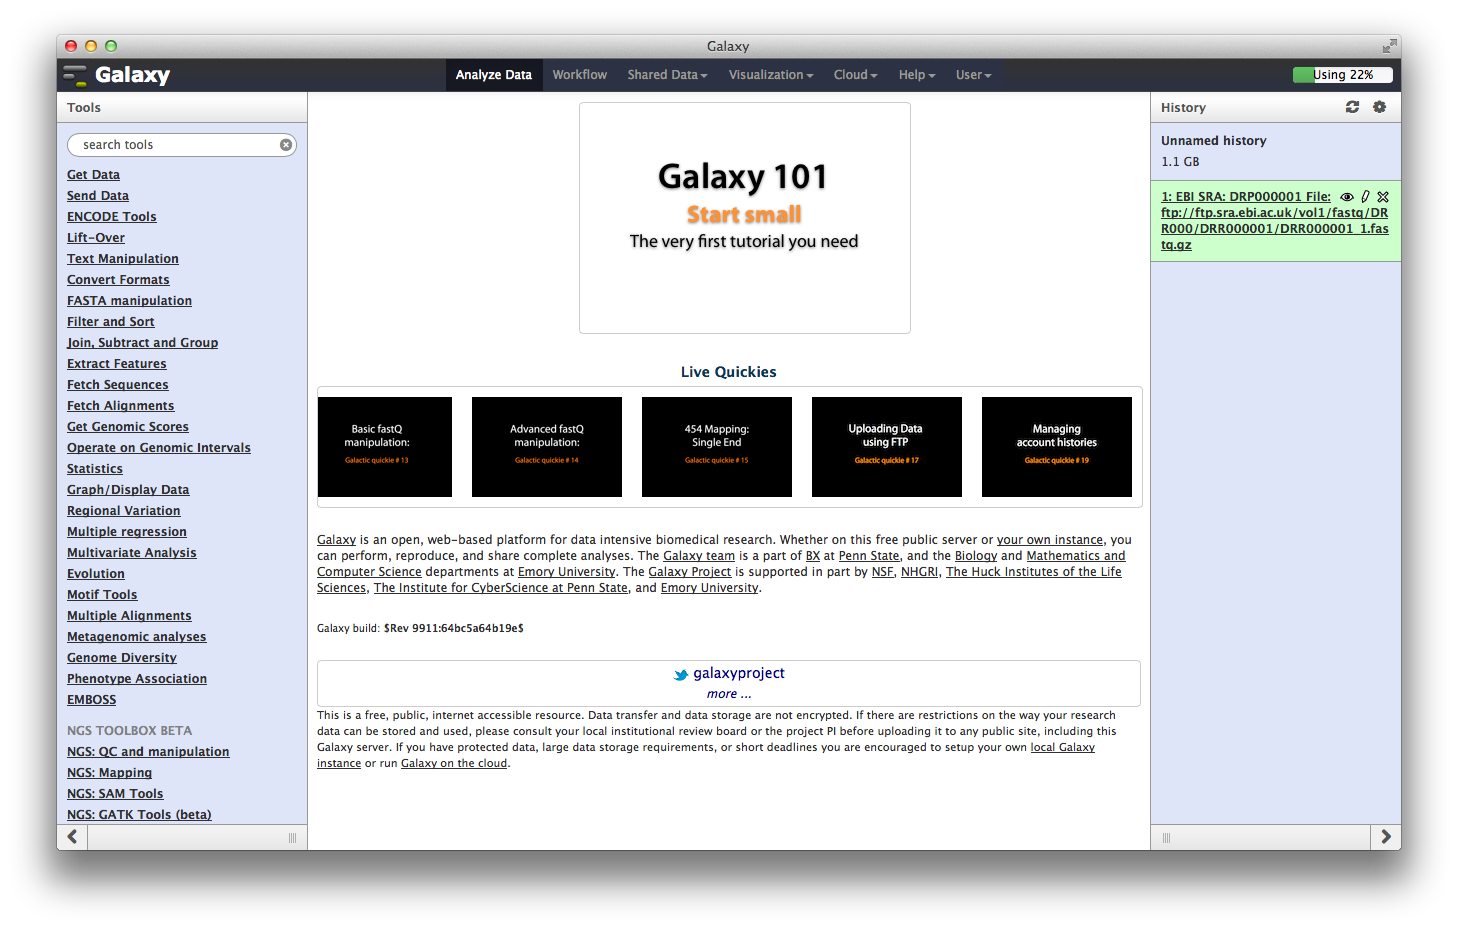Collapse the Tools panel with left arrow
The width and height of the screenshot is (1458, 929).
click(x=72, y=837)
